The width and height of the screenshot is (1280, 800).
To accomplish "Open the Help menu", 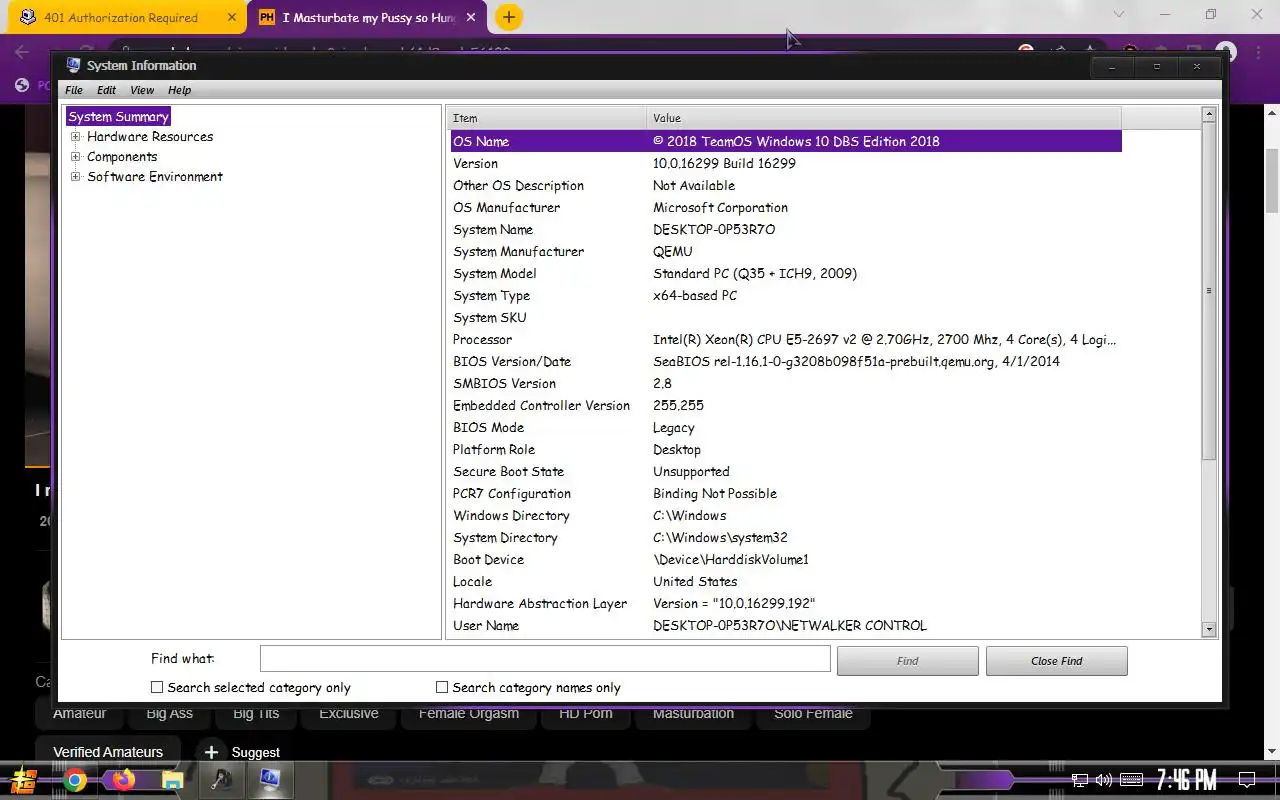I will pyautogui.click(x=179, y=90).
